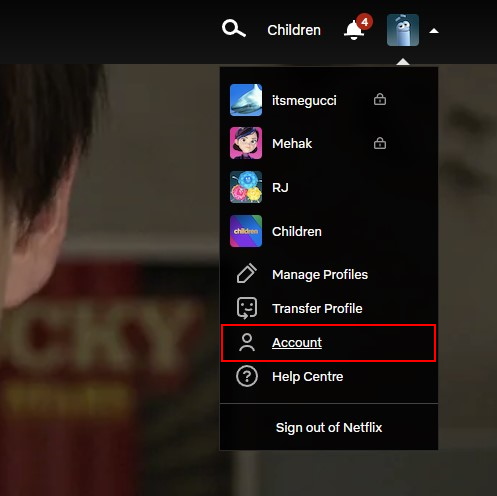Switch to the RJ profile name
Viewport: 497px width, 496px height.
click(x=280, y=188)
